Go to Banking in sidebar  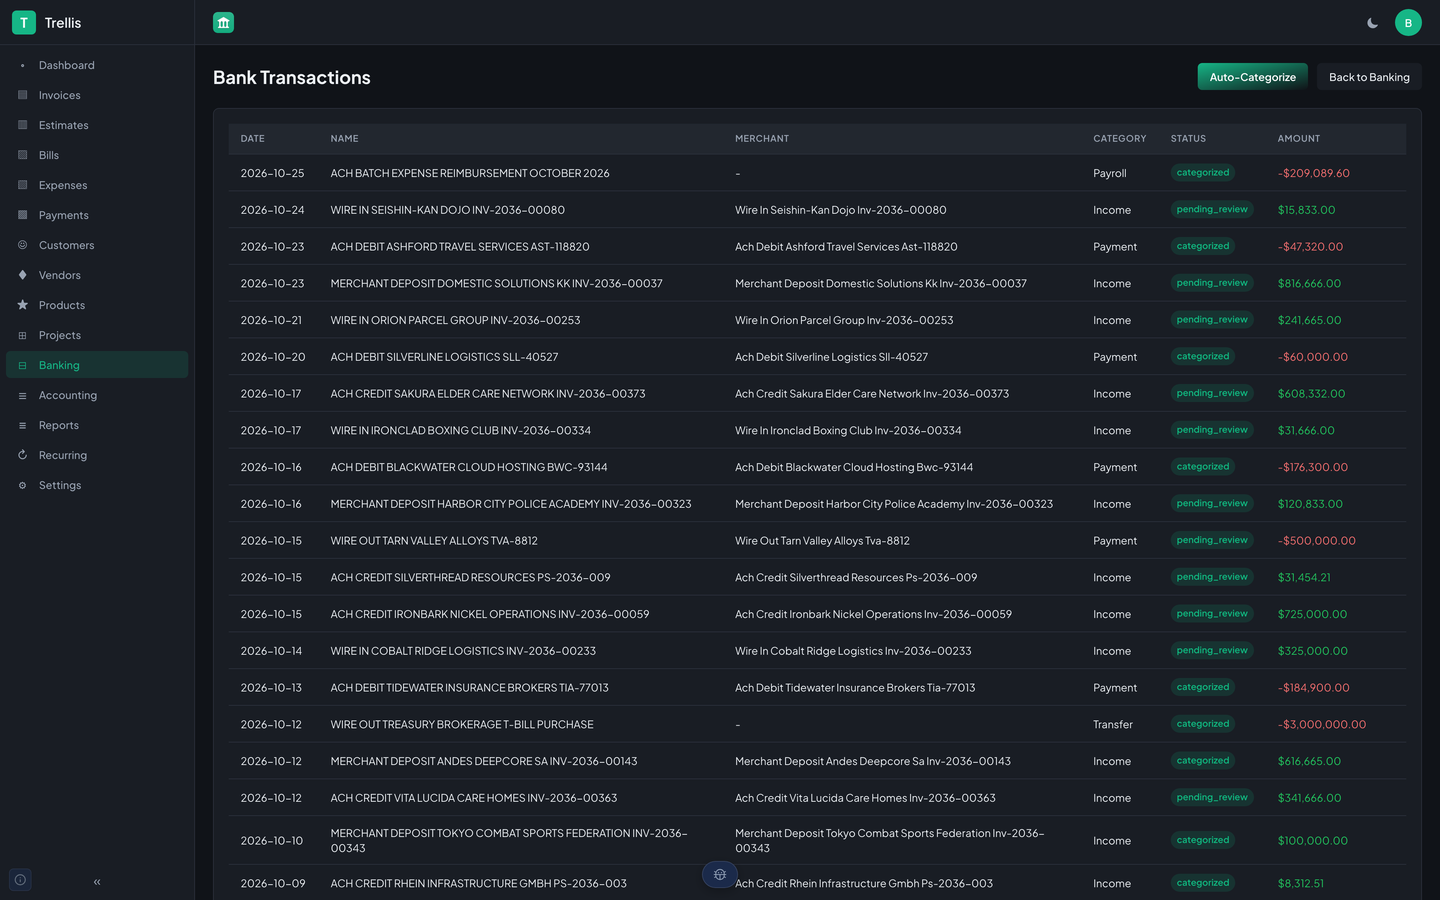coord(97,365)
